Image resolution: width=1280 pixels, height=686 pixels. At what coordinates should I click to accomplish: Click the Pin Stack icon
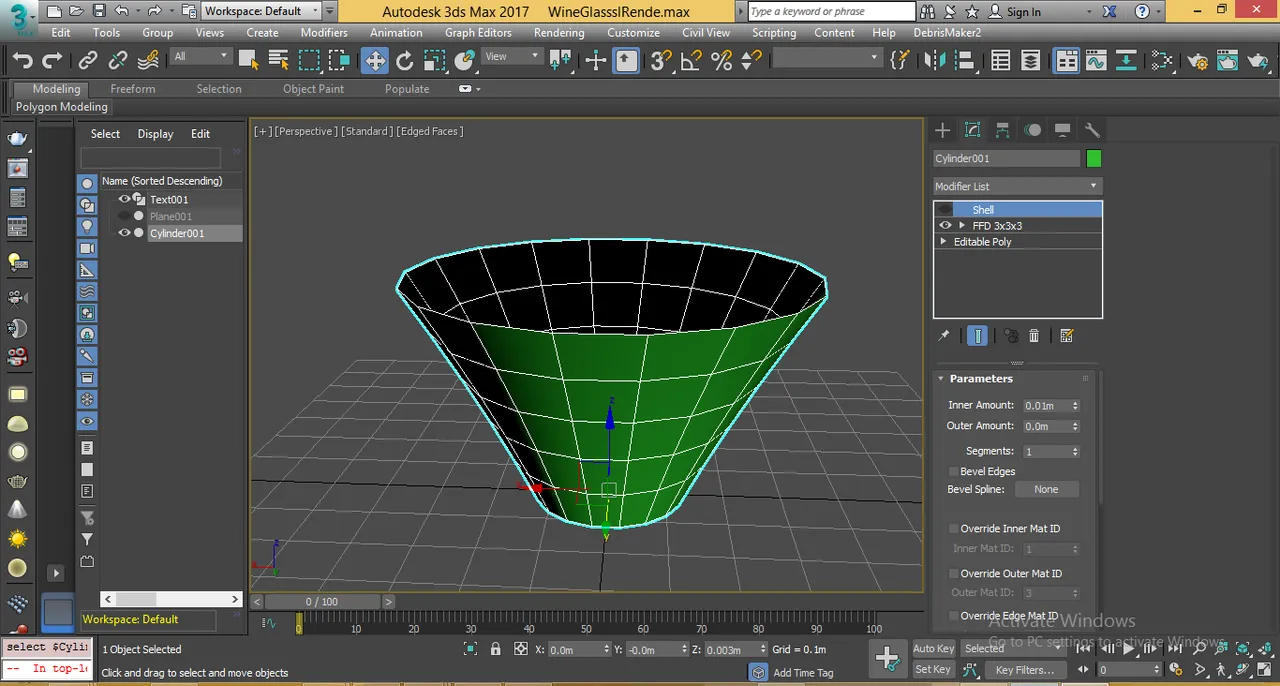943,336
